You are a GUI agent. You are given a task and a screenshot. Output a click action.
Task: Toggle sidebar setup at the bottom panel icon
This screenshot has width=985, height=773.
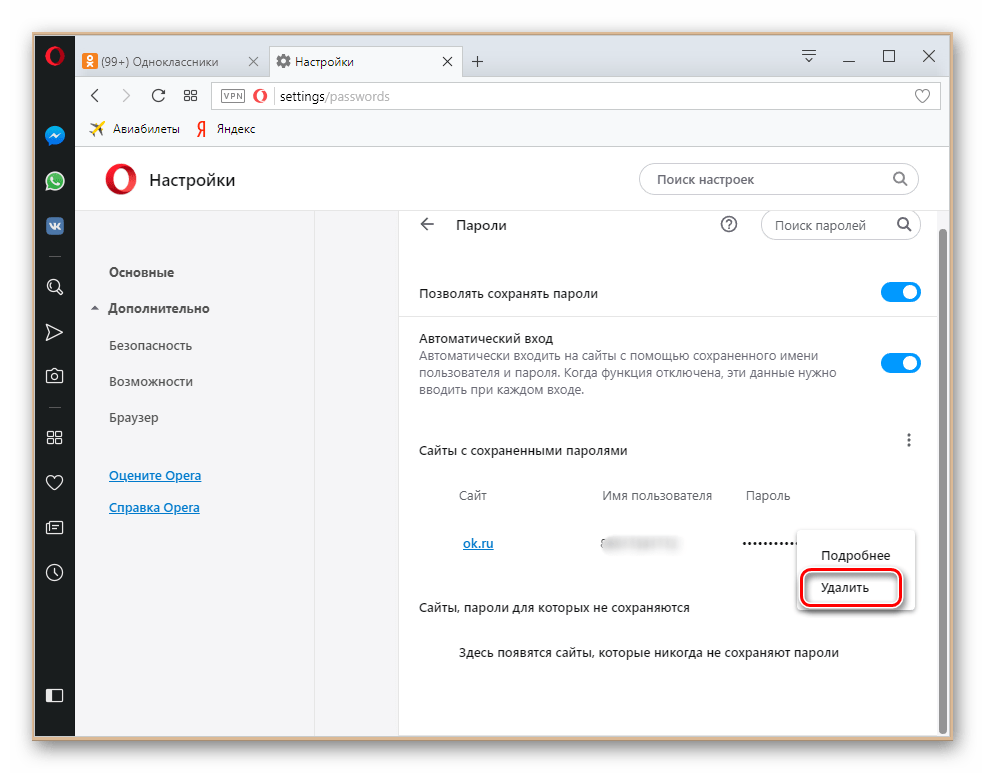[54, 695]
